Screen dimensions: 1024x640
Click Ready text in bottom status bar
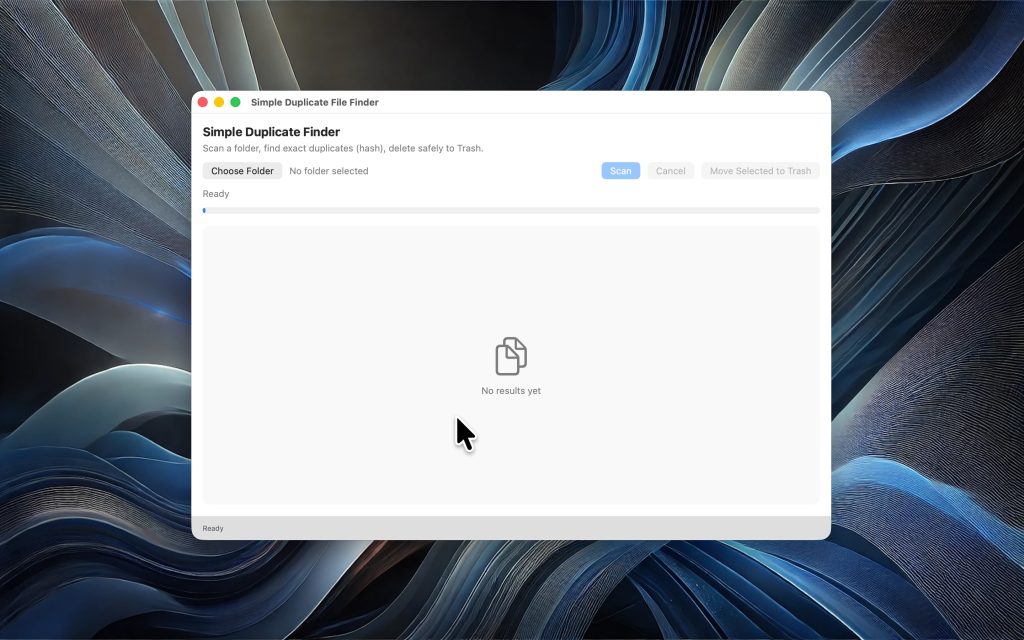click(213, 528)
